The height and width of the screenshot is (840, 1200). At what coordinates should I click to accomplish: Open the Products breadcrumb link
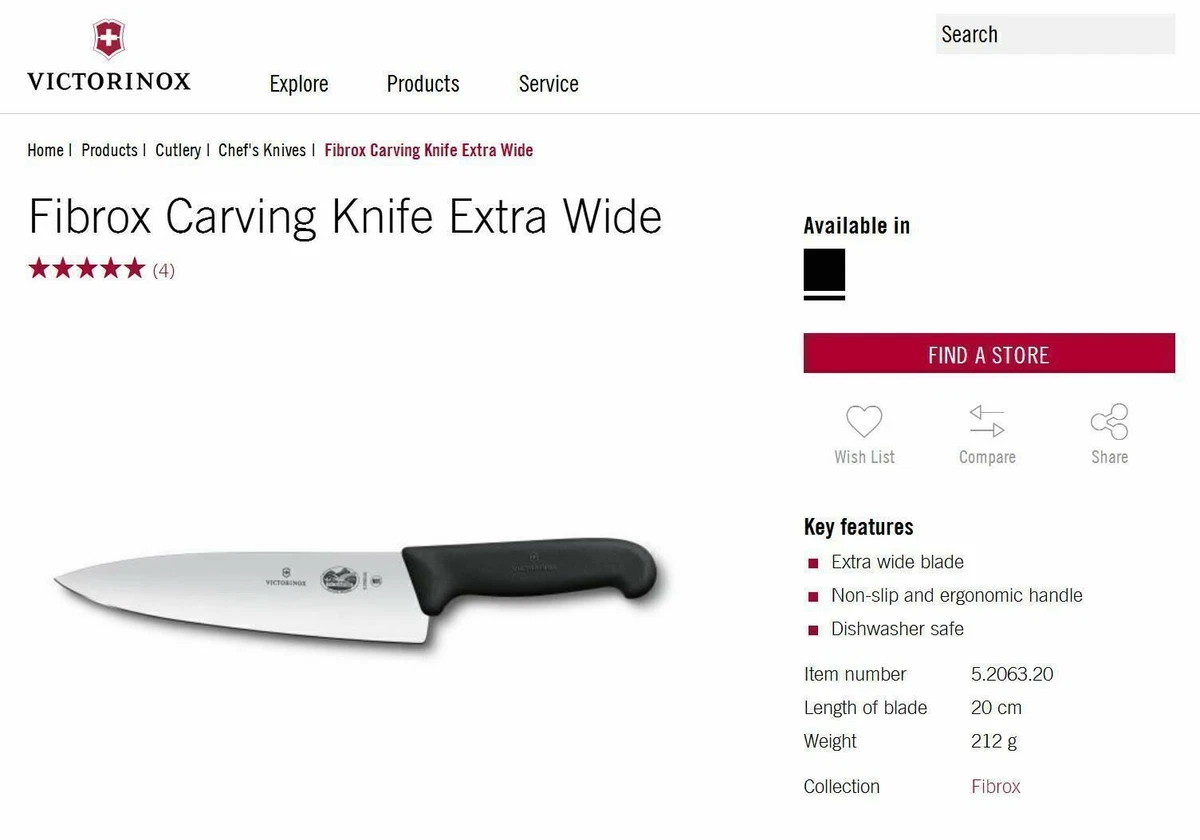click(x=109, y=150)
